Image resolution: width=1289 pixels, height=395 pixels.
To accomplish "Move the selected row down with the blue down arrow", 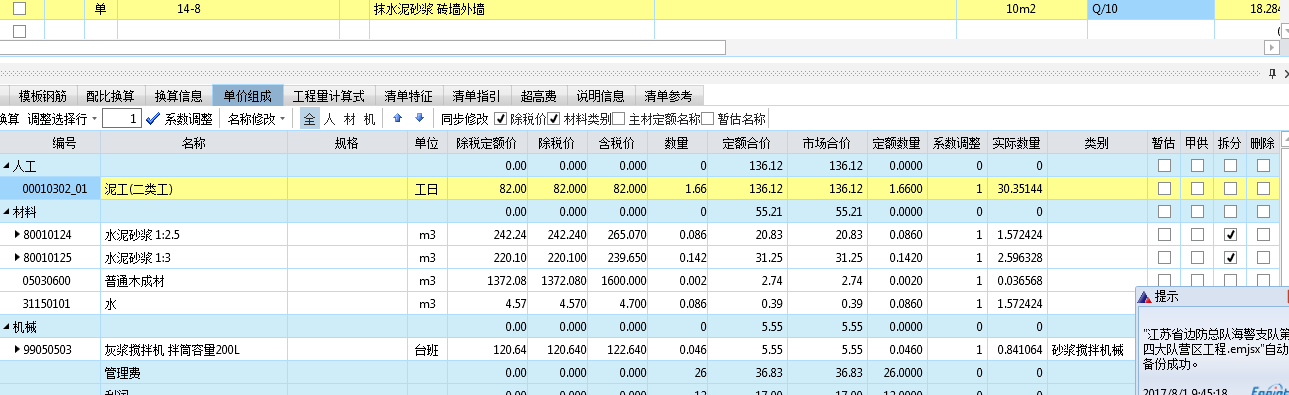I will pos(419,118).
